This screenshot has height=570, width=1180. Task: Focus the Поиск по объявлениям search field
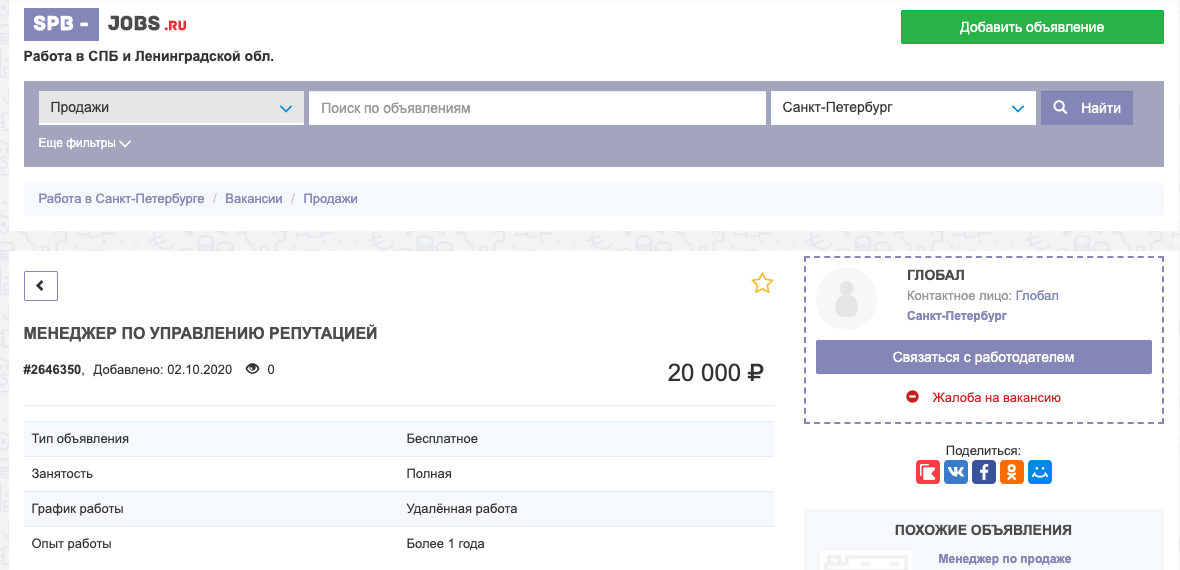[x=537, y=108]
